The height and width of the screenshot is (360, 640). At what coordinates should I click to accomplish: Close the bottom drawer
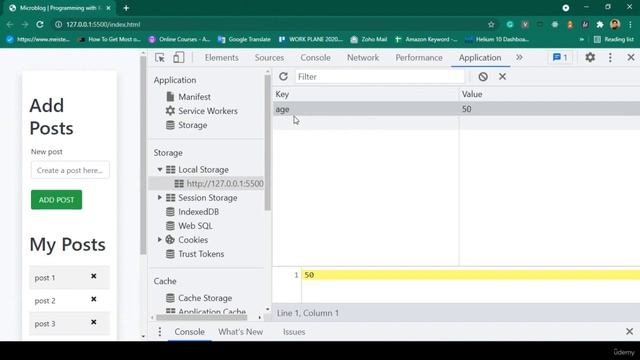click(629, 331)
